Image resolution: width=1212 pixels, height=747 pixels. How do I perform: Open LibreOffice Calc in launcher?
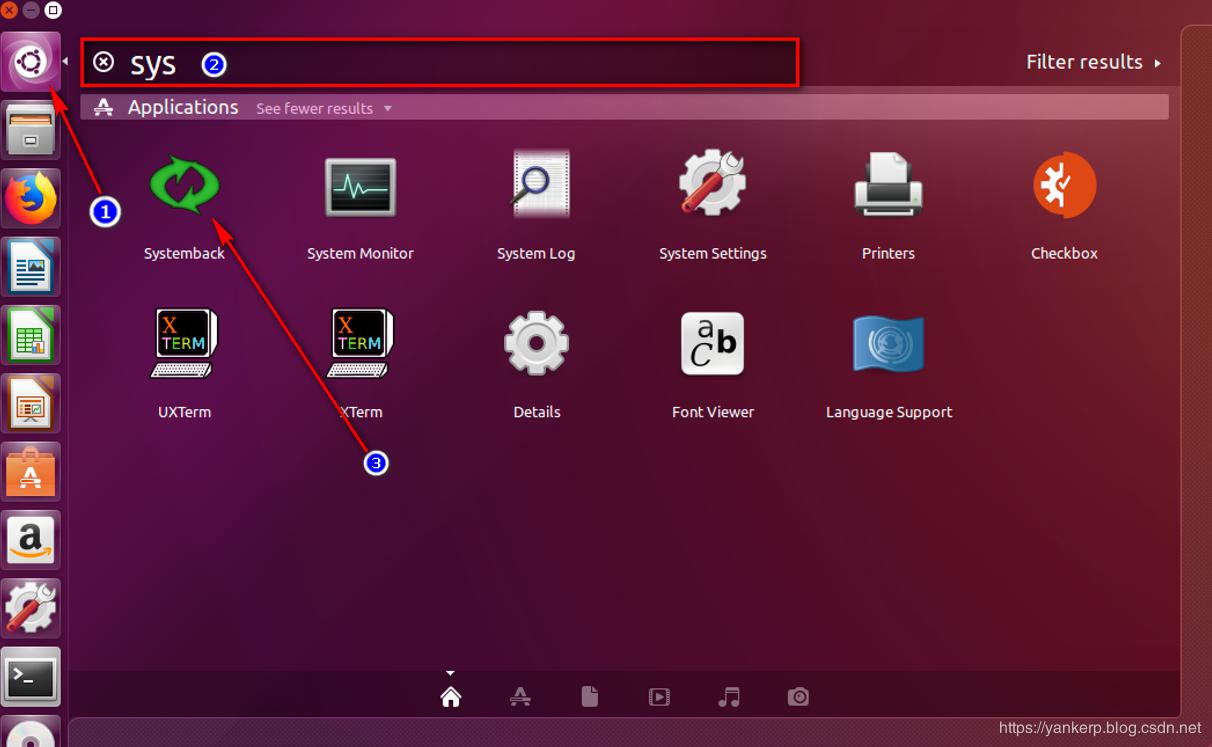[x=31, y=334]
